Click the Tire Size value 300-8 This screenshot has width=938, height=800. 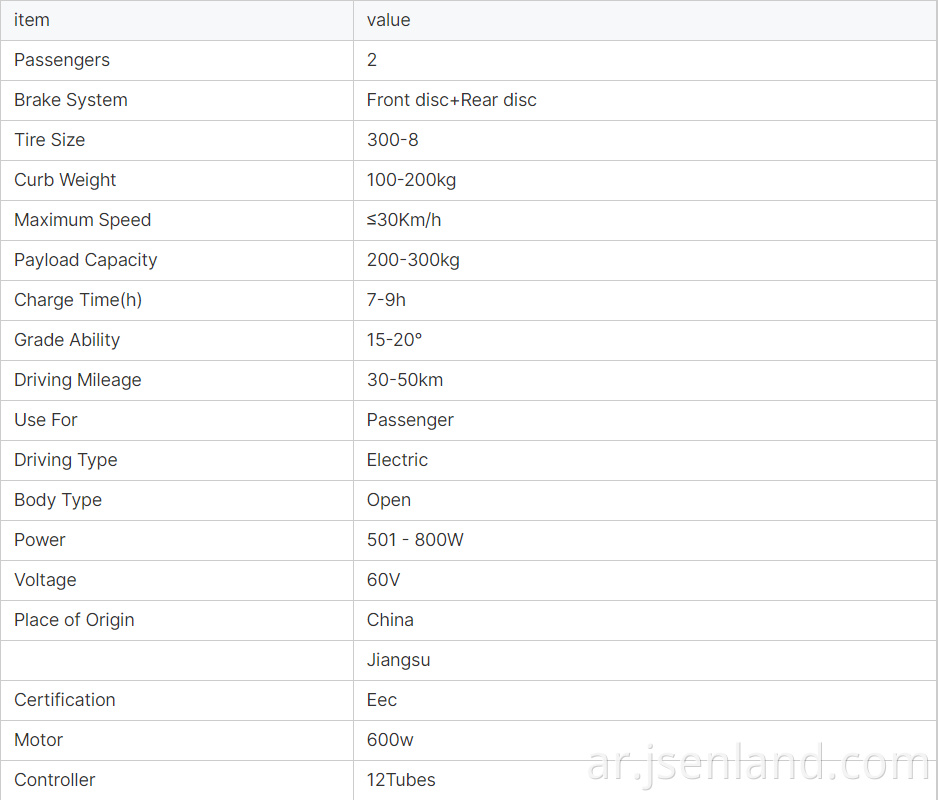pyautogui.click(x=392, y=140)
